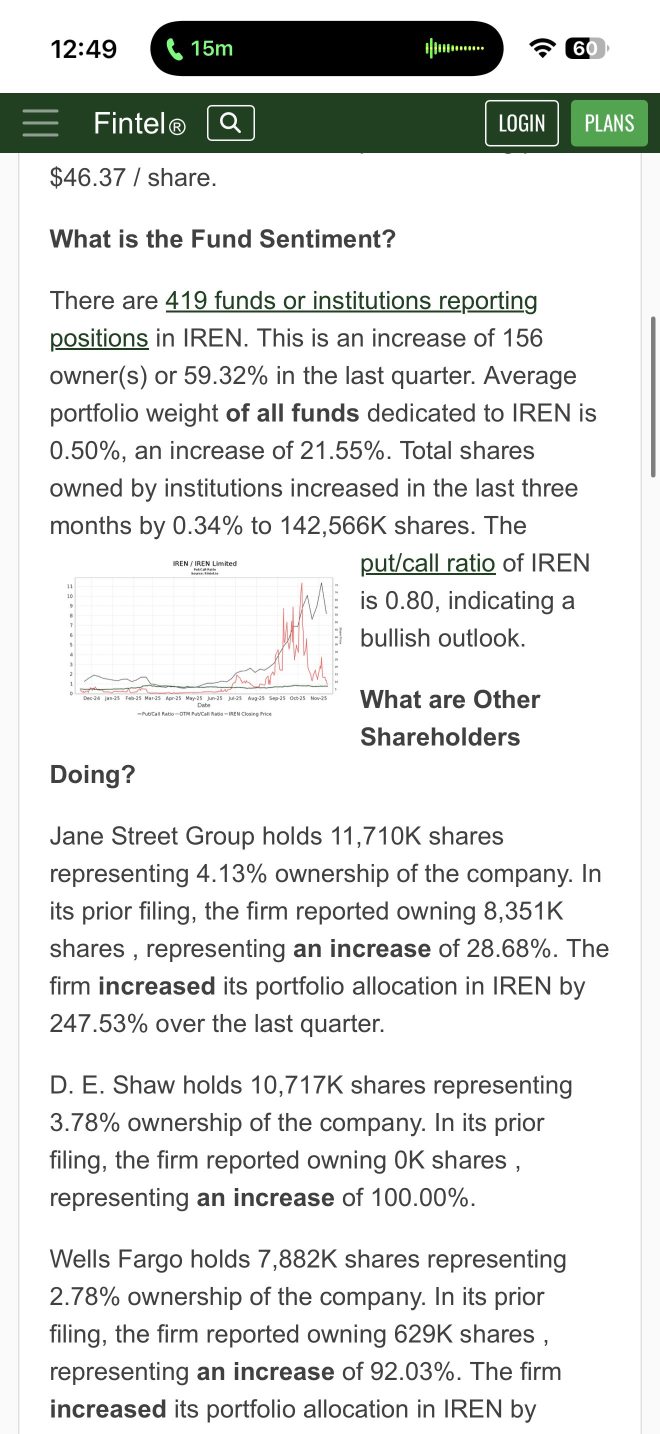This screenshot has width=660, height=1434.
Task: Tap the $46.37 / share text
Action: point(133,178)
